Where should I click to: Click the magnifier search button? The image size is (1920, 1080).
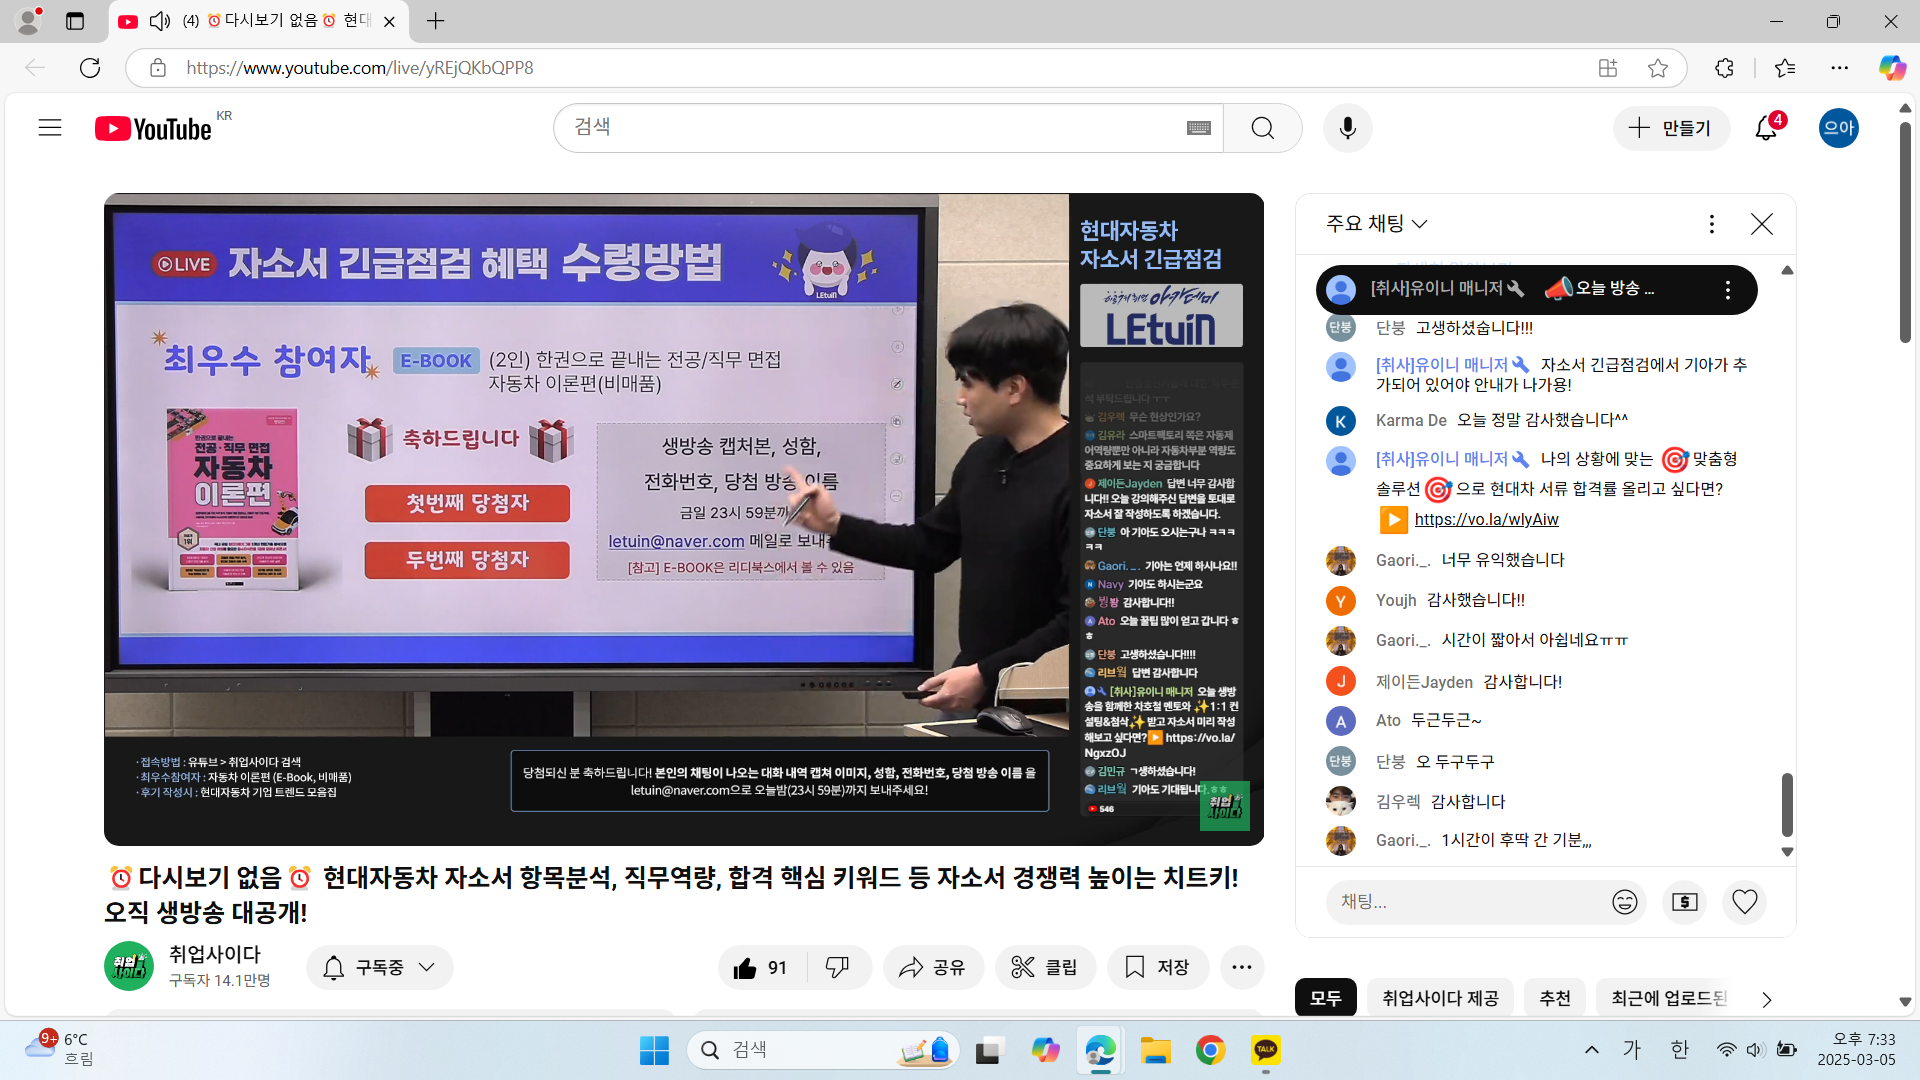[1263, 128]
